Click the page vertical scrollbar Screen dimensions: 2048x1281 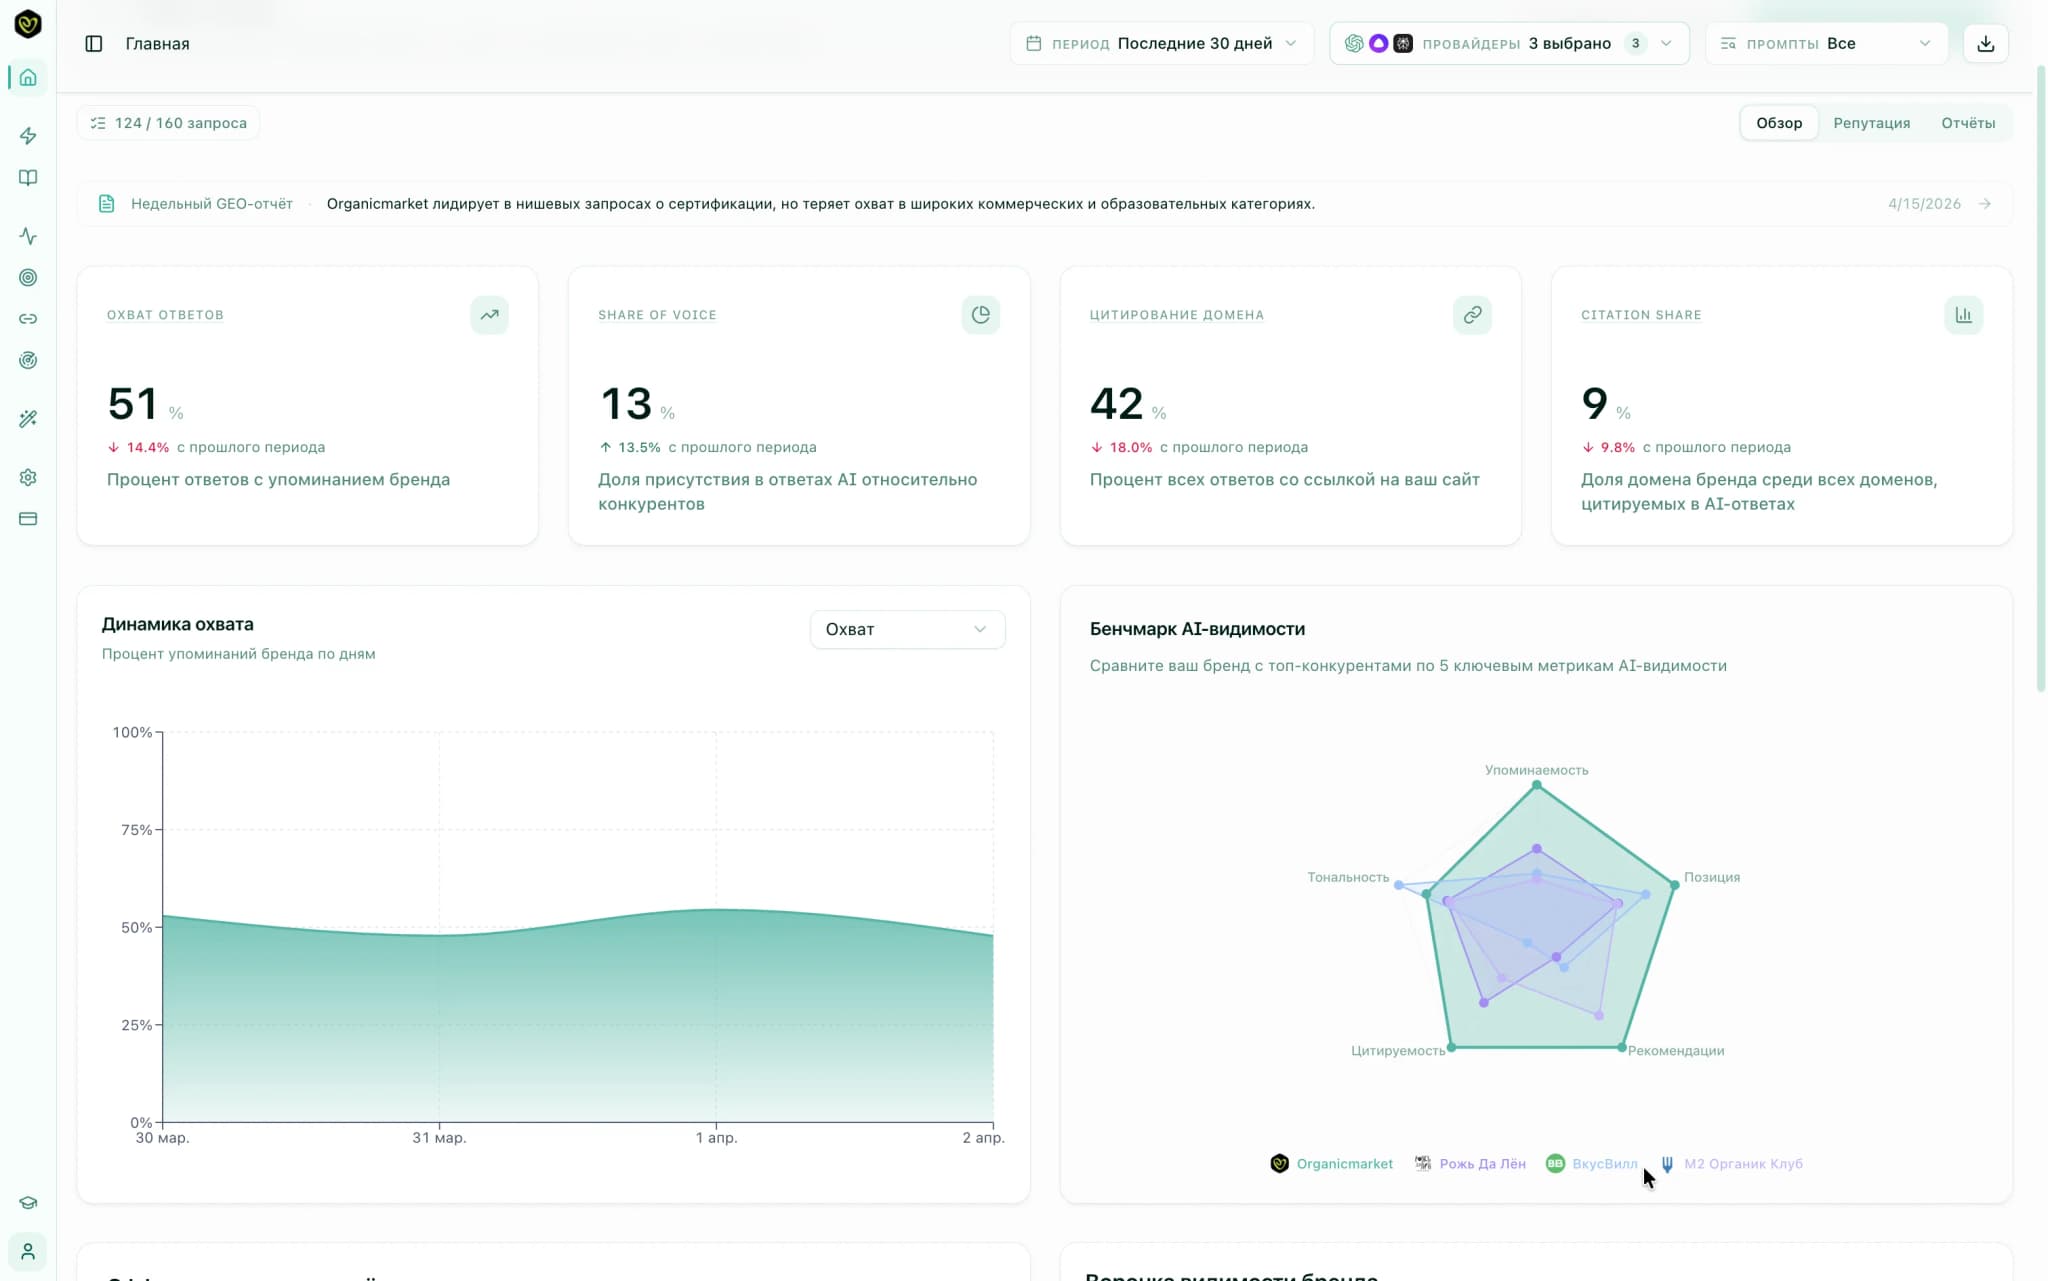[x=2041, y=380]
